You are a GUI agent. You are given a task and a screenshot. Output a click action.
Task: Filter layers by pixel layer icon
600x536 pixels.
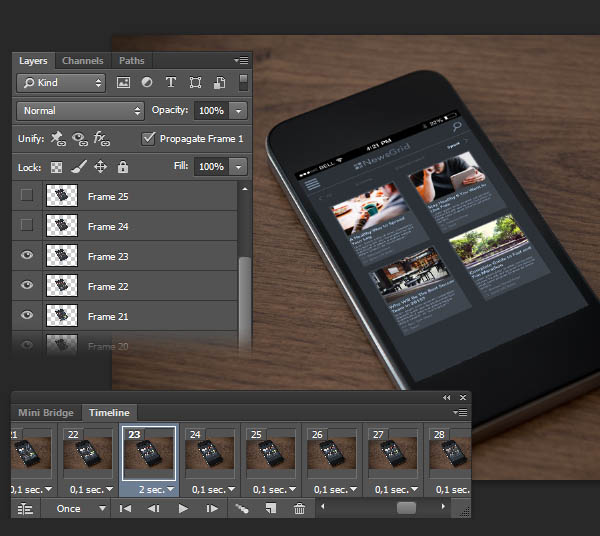124,83
